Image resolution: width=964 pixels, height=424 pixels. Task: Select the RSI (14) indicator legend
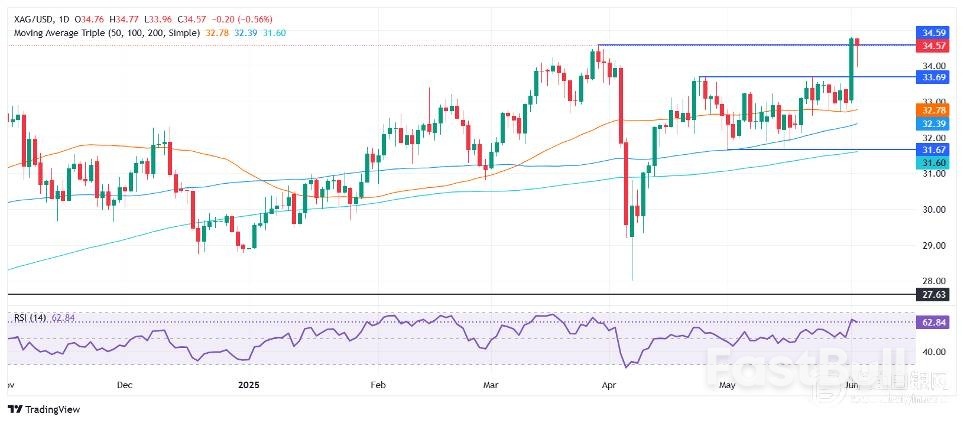(x=26, y=318)
